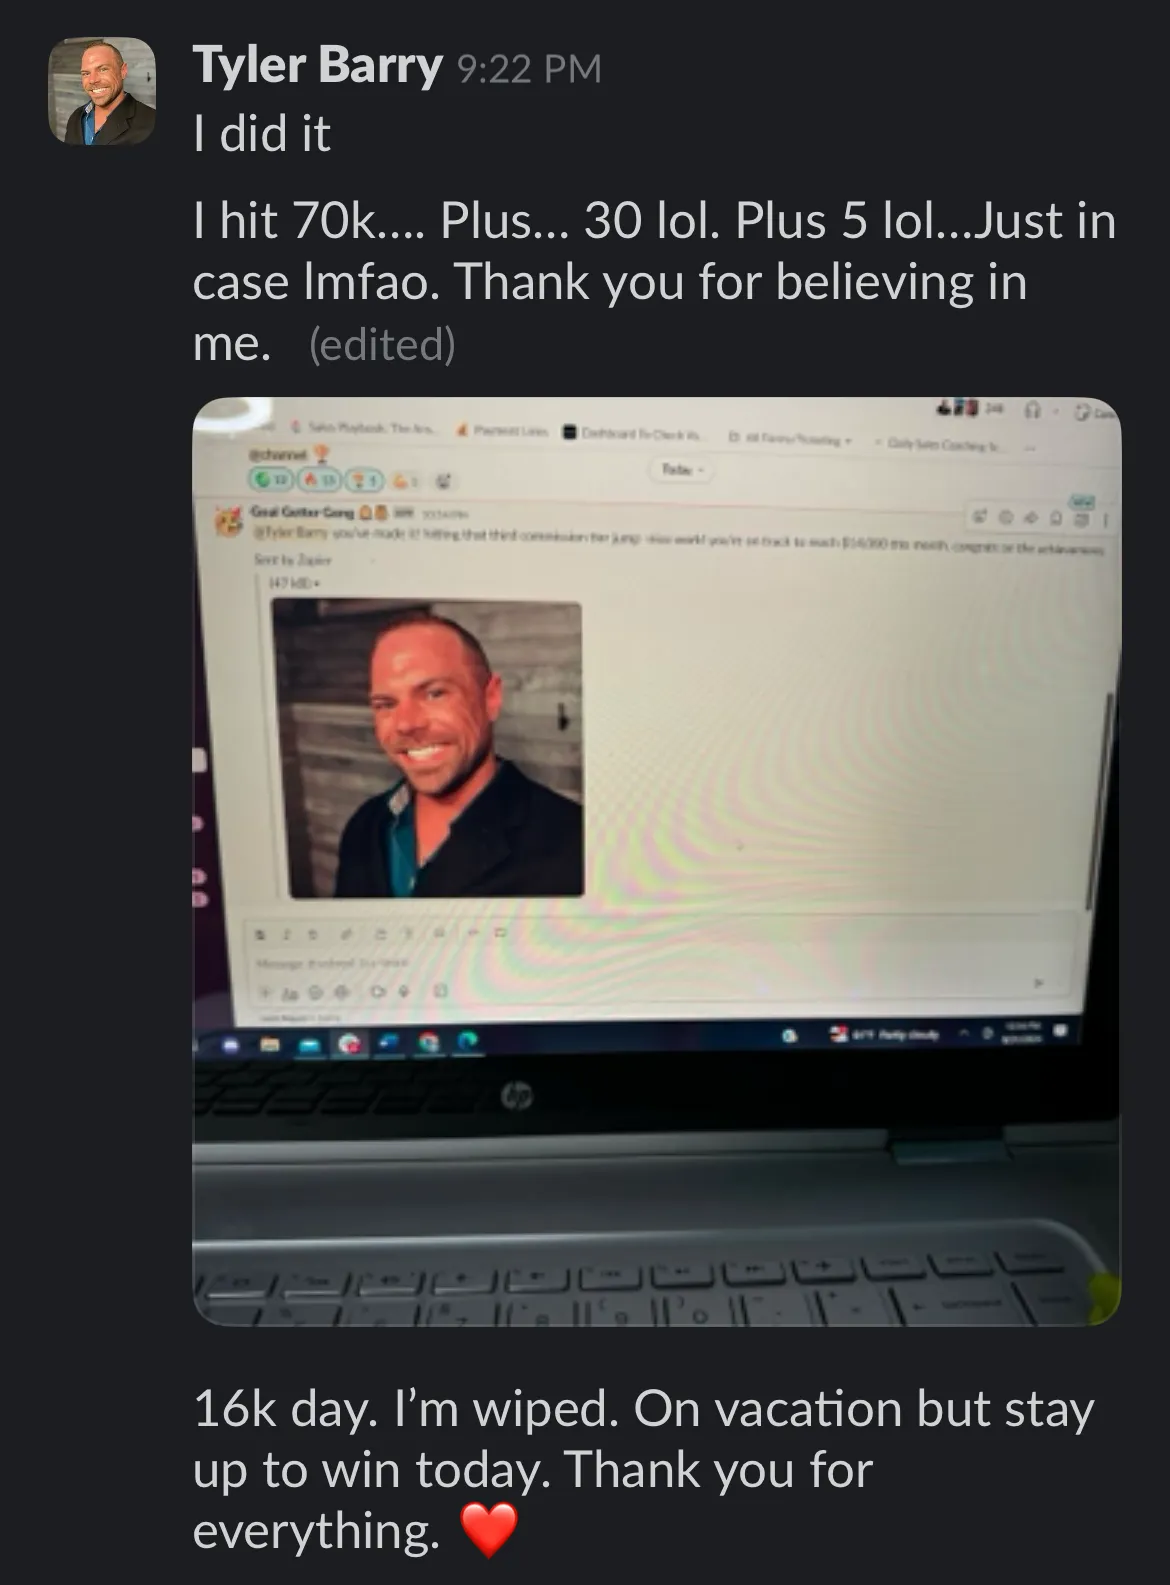Image resolution: width=1170 pixels, height=1585 pixels.
Task: Toggle the trophy emoji reaction showing 1
Action: pyautogui.click(x=363, y=481)
